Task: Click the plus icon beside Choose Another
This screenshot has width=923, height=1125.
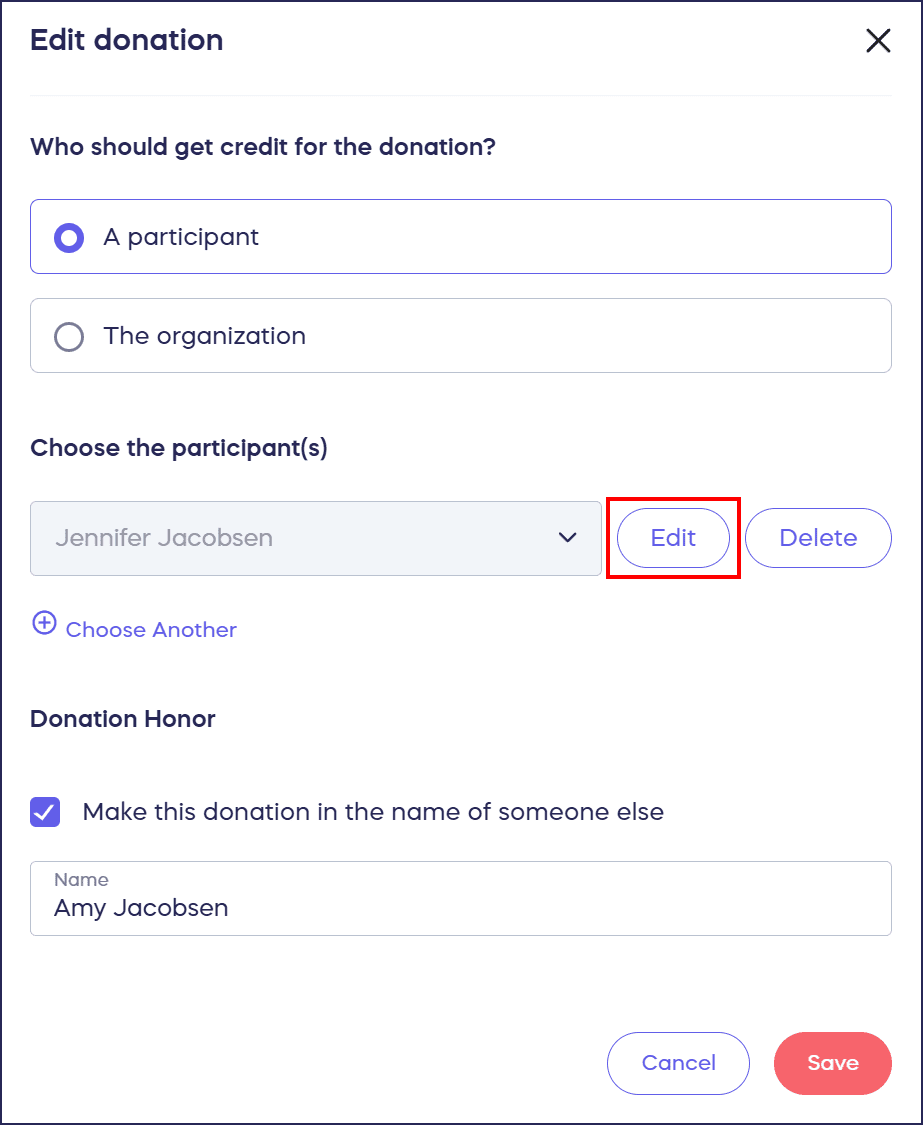Action: [44, 624]
